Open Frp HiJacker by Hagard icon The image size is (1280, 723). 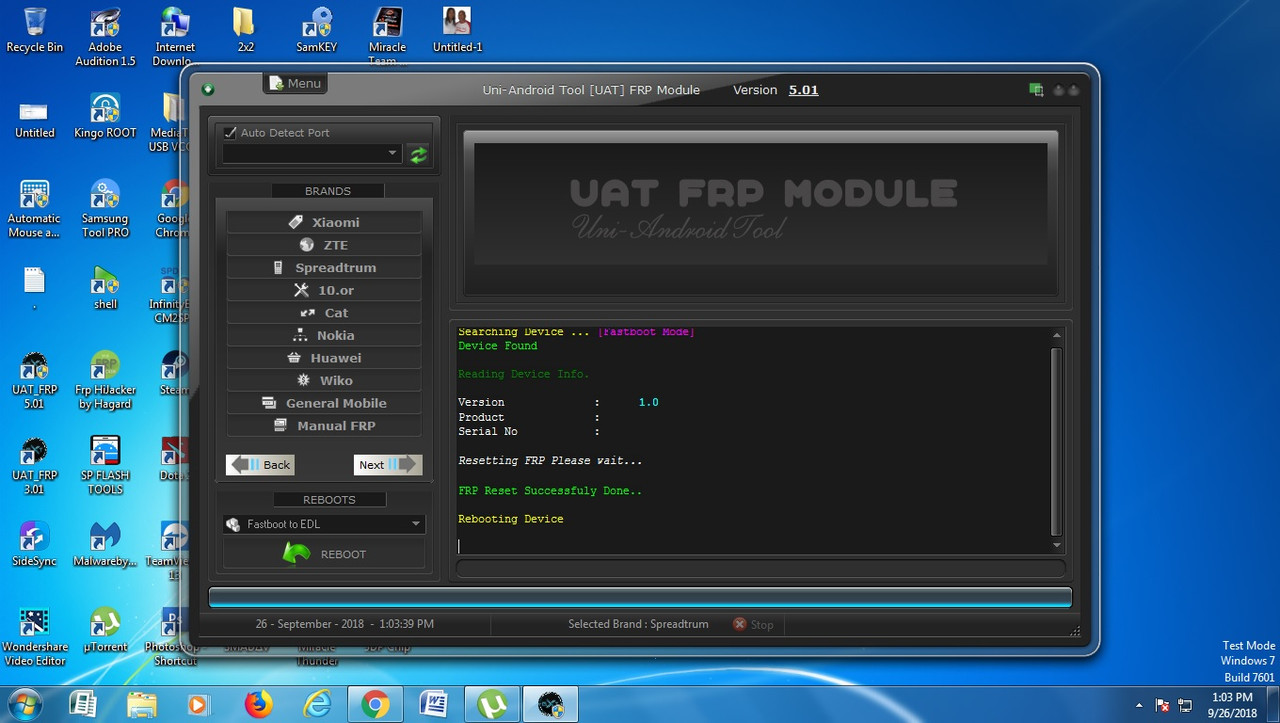pos(105,382)
